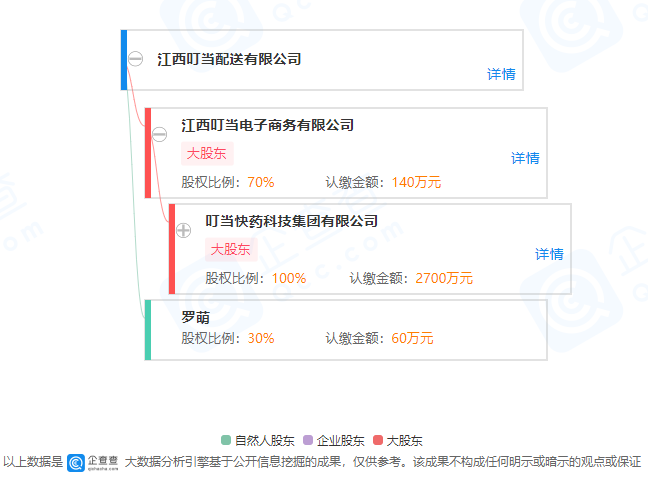Screen dimensions: 648x481
Task: Open 详情 for 江西叮当配送有限公司
Action: coord(501,74)
